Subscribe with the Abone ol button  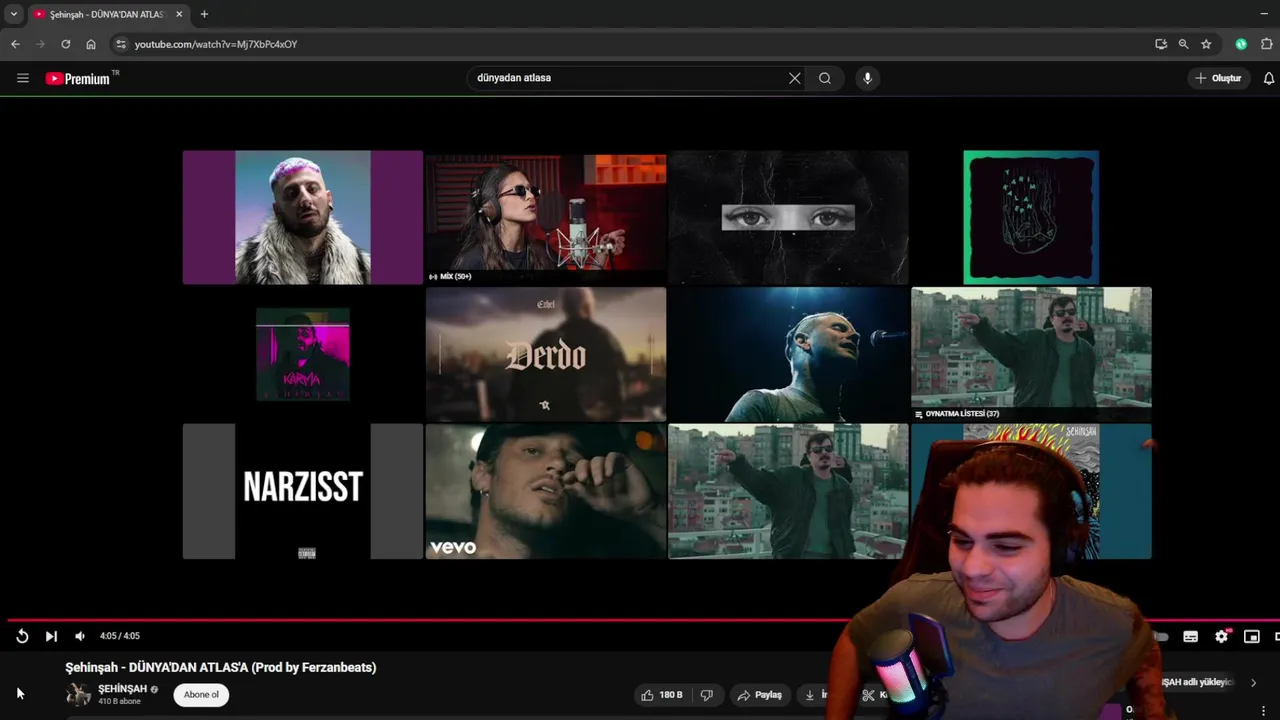[201, 695]
